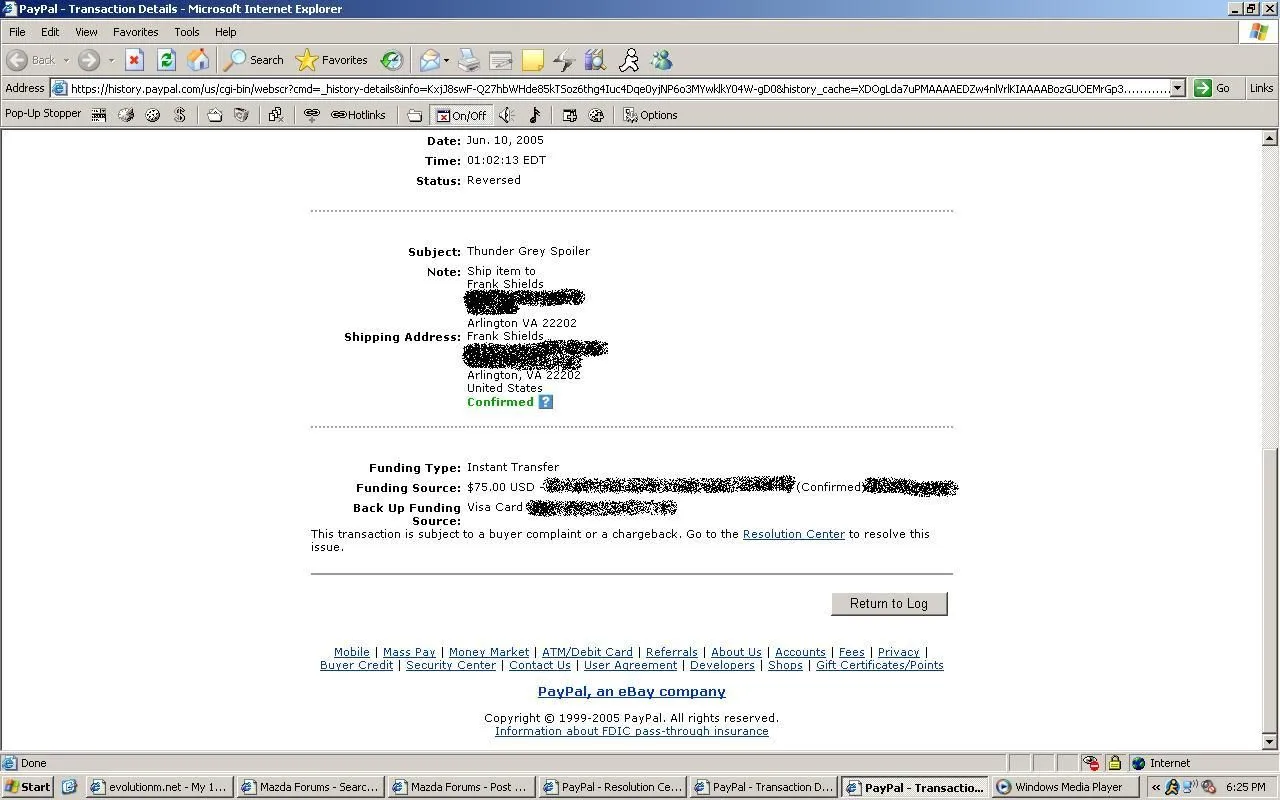This screenshot has height=800, width=1280.
Task: Expand hidden system tray icons chevron
Action: click(x=1156, y=787)
